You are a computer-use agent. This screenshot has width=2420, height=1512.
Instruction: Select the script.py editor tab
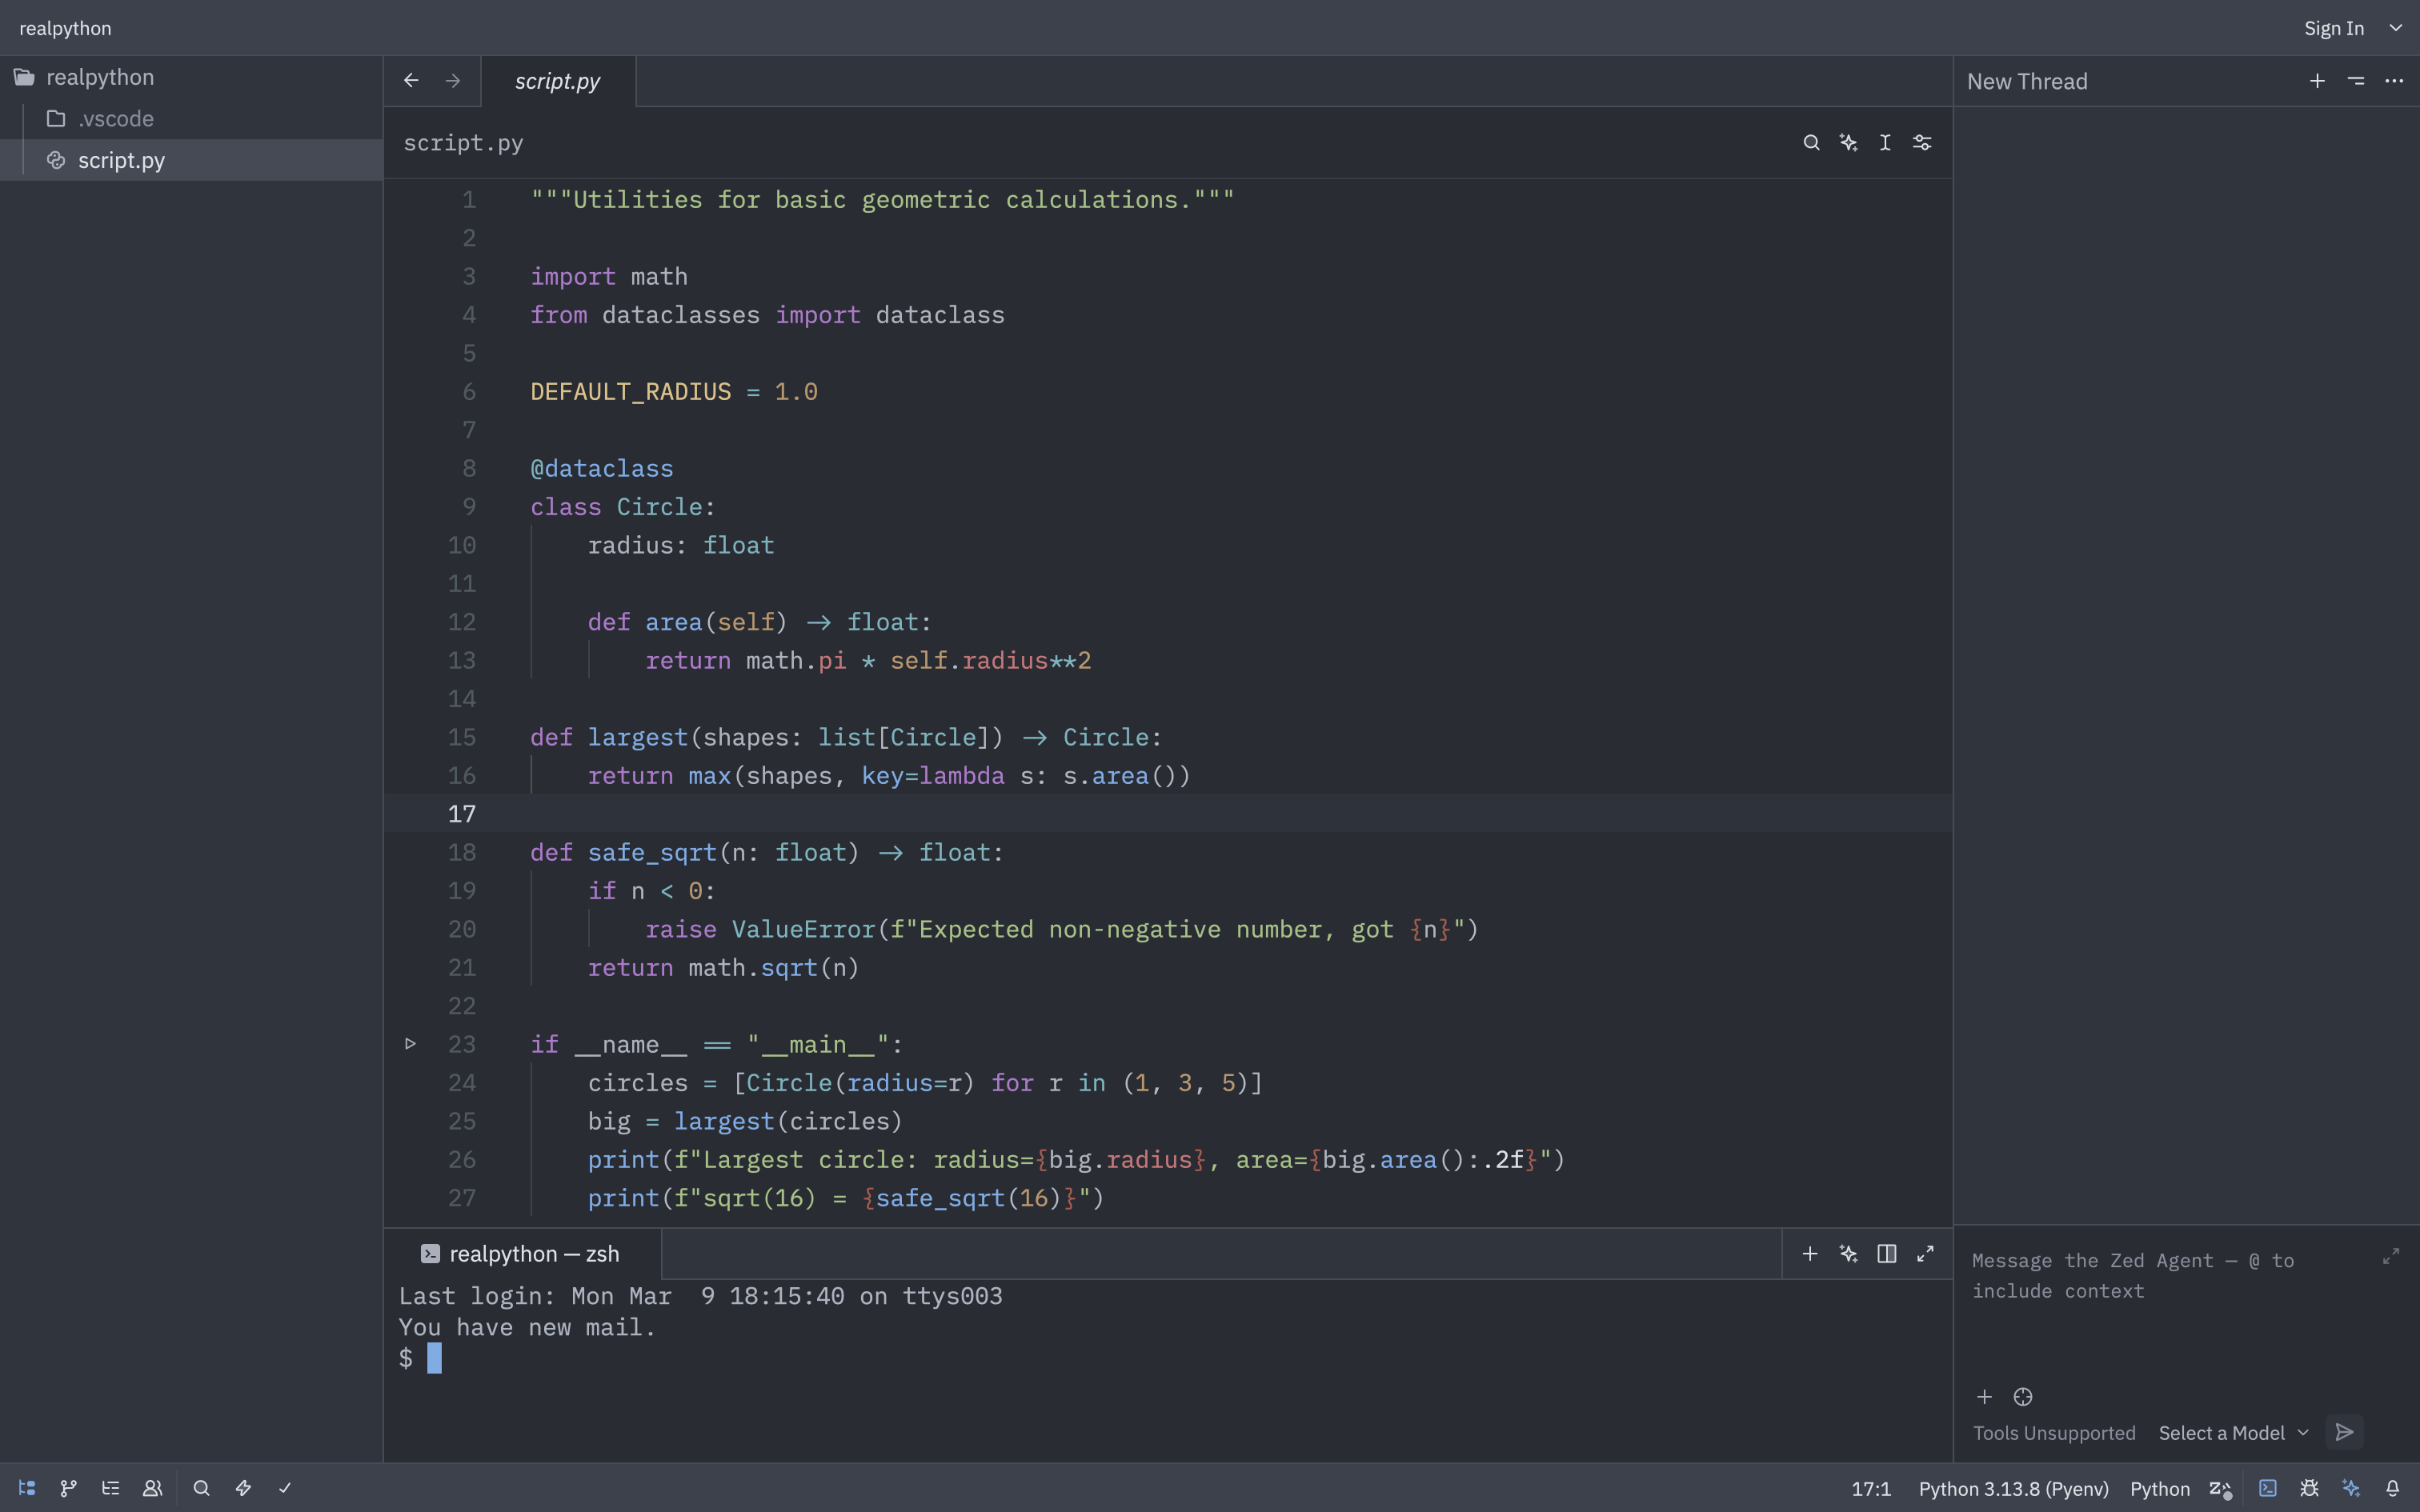point(558,81)
